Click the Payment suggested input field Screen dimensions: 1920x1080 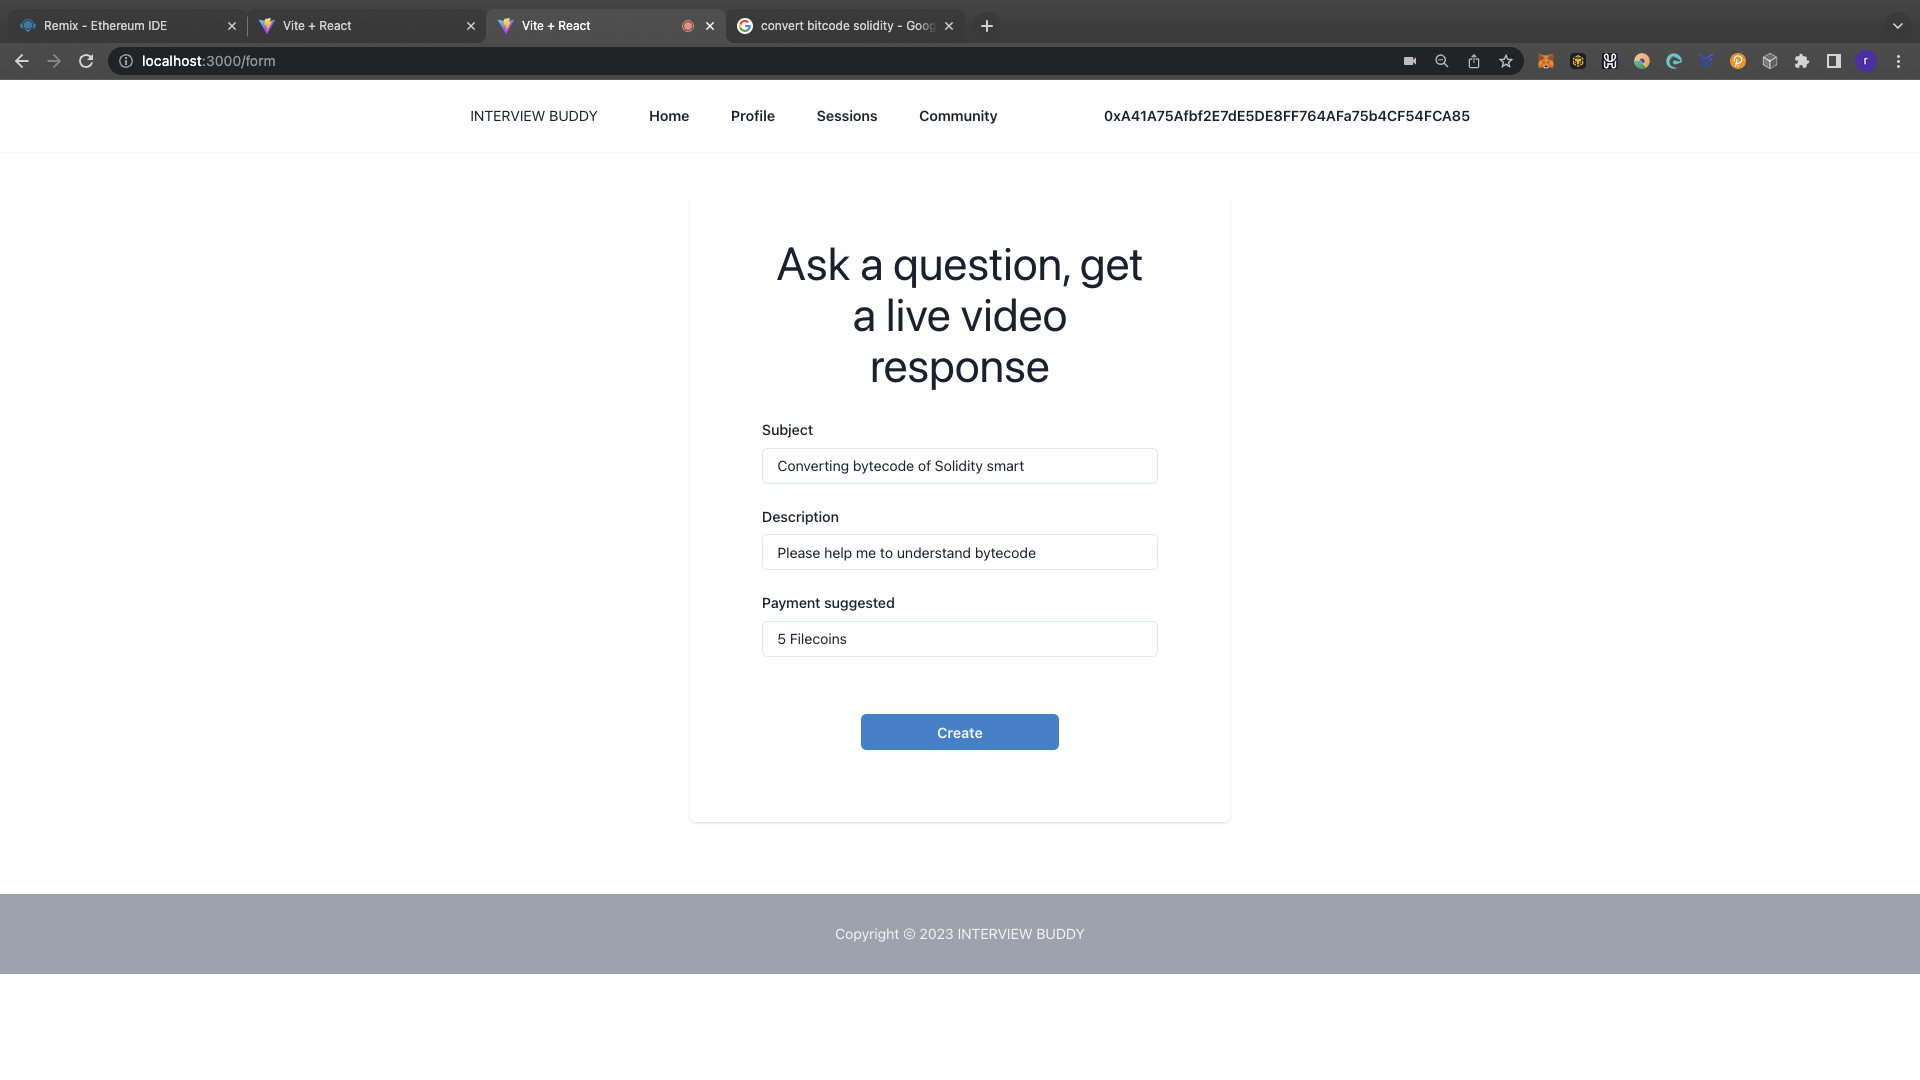click(x=959, y=639)
